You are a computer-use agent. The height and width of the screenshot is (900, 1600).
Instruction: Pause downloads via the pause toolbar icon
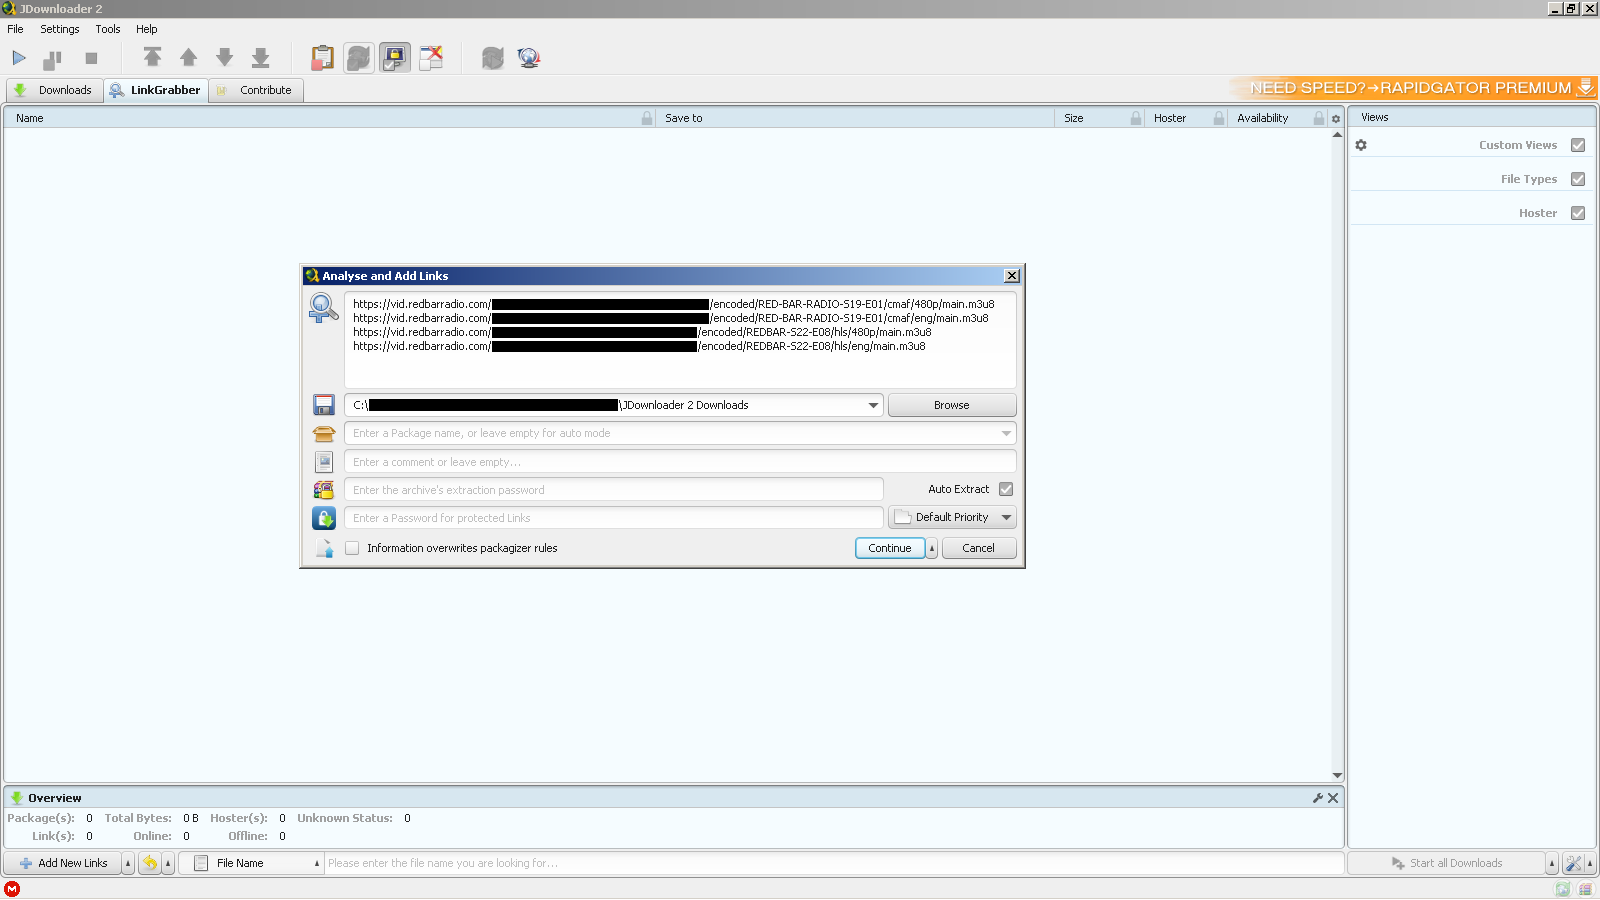click(x=53, y=59)
